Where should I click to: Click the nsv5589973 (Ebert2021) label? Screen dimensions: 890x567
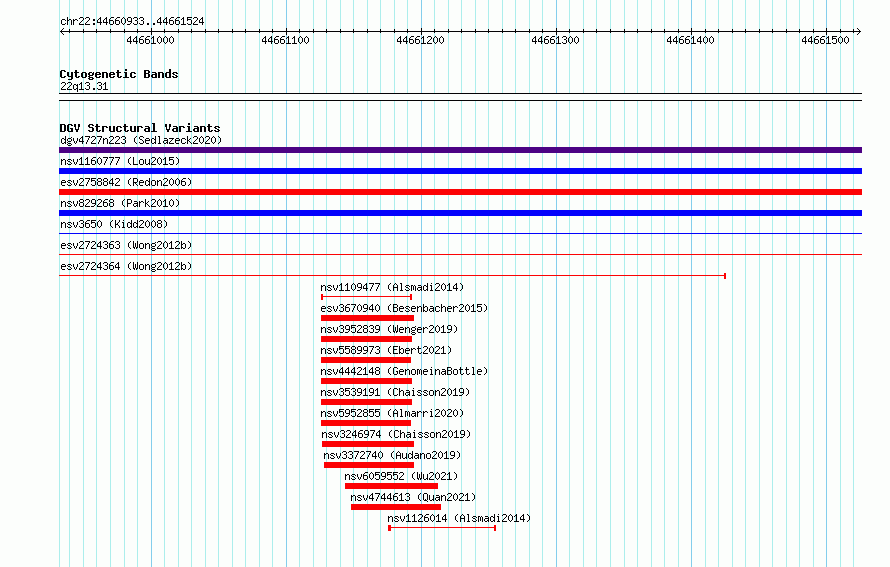[386, 350]
